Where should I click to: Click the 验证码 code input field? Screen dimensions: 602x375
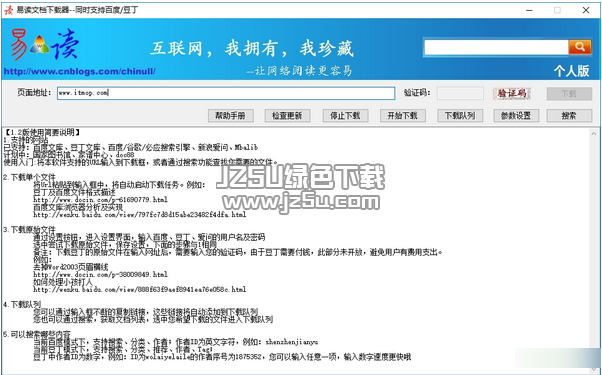tap(460, 93)
